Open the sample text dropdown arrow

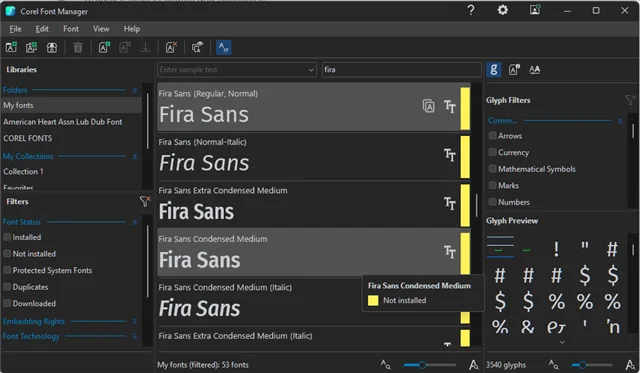311,70
